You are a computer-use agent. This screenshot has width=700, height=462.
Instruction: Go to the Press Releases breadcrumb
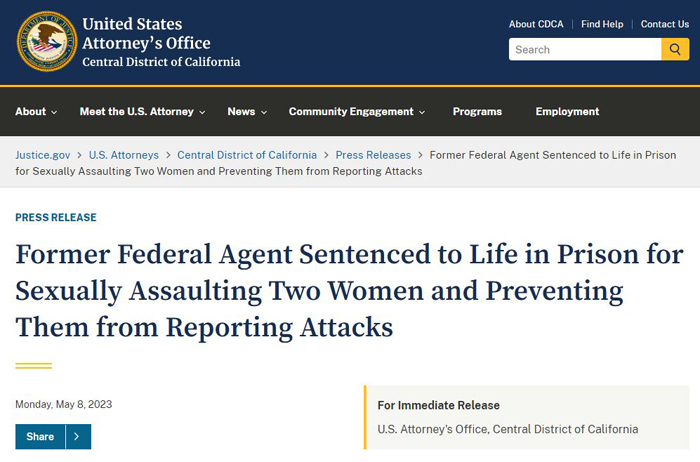click(373, 155)
